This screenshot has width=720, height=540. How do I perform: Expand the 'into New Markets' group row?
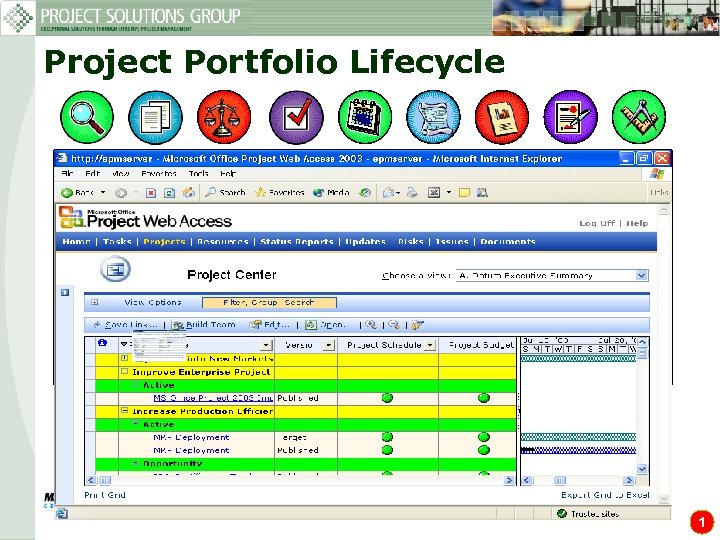point(124,358)
